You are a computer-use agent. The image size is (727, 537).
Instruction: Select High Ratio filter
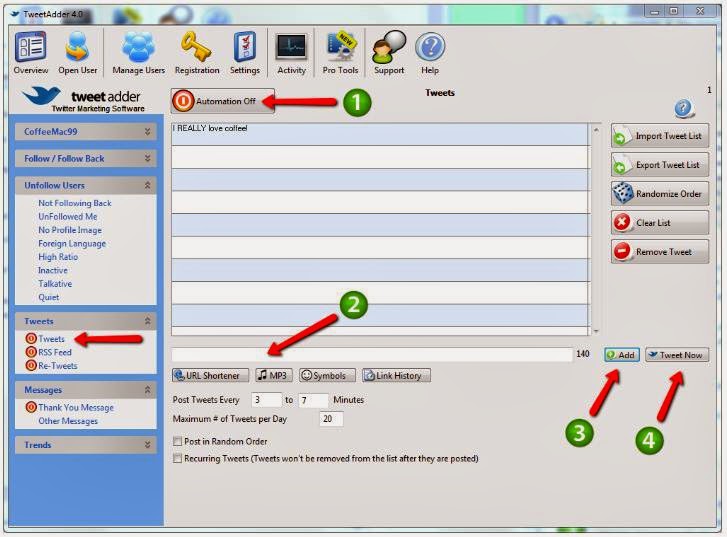tap(58, 257)
